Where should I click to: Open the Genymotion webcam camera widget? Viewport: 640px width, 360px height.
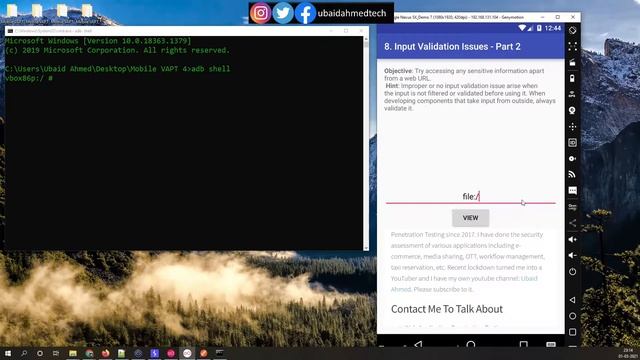pos(572,111)
